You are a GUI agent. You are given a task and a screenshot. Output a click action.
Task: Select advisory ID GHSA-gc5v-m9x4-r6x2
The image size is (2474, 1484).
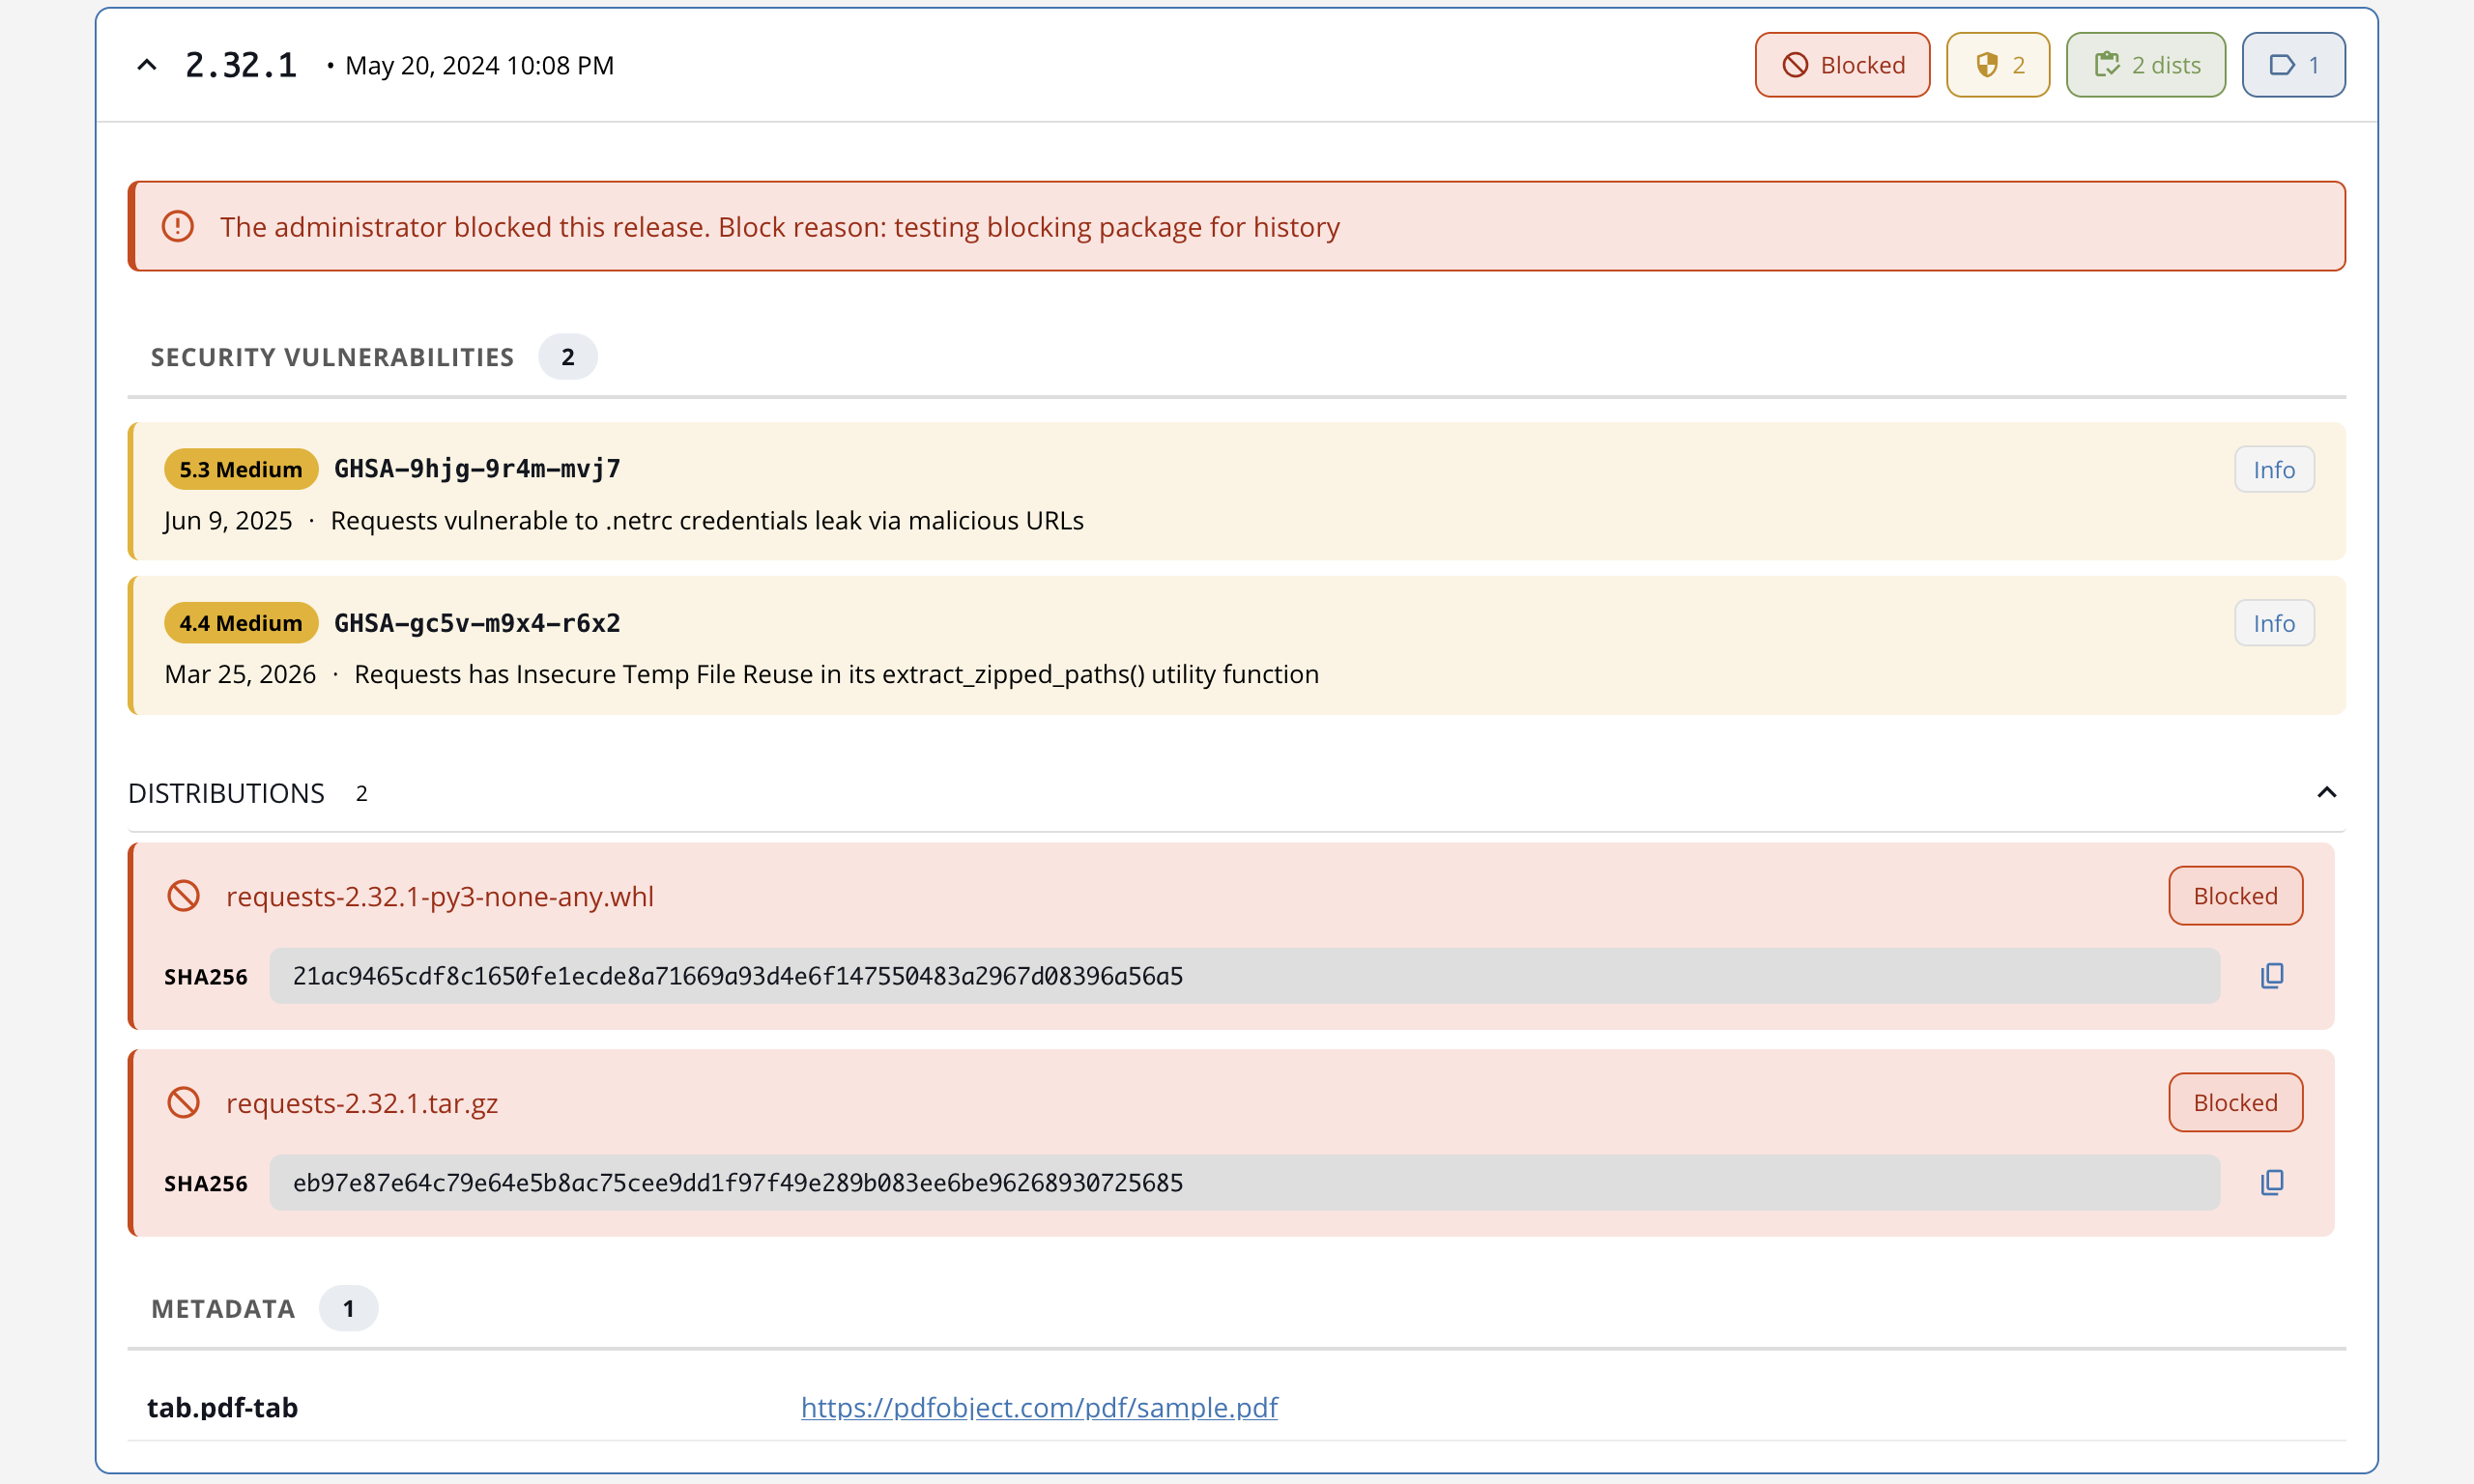click(477, 623)
